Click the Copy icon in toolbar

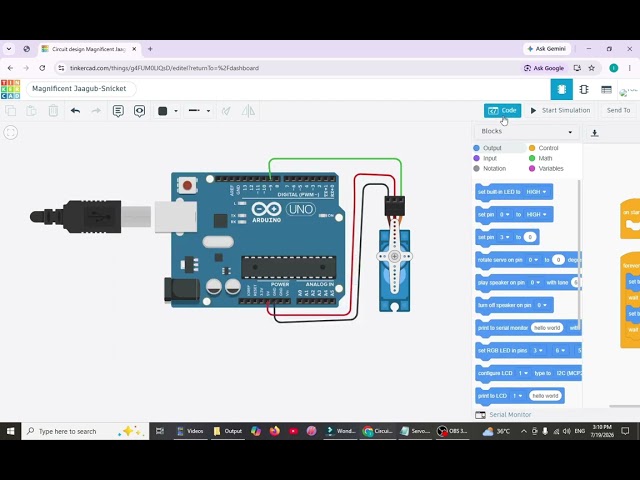[11, 111]
